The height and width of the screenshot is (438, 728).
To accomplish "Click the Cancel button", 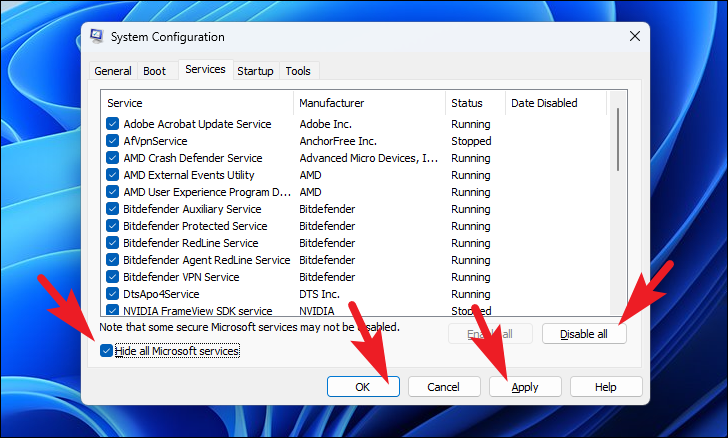I will point(444,387).
